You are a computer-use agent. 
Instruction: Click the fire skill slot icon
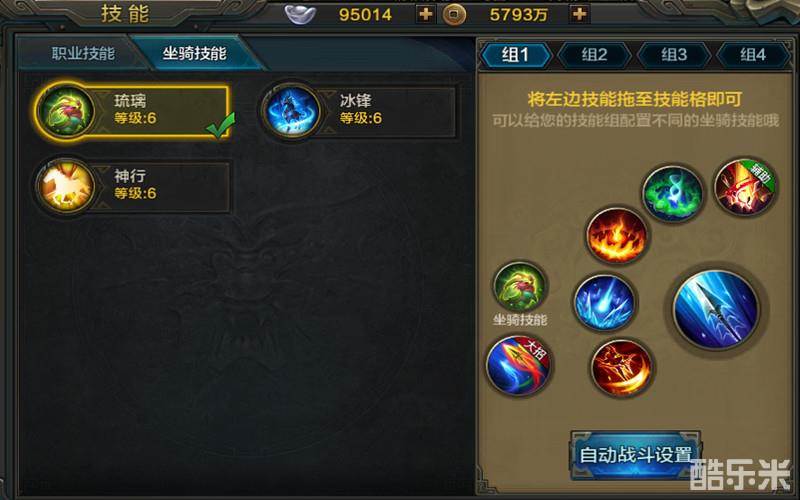tap(617, 235)
